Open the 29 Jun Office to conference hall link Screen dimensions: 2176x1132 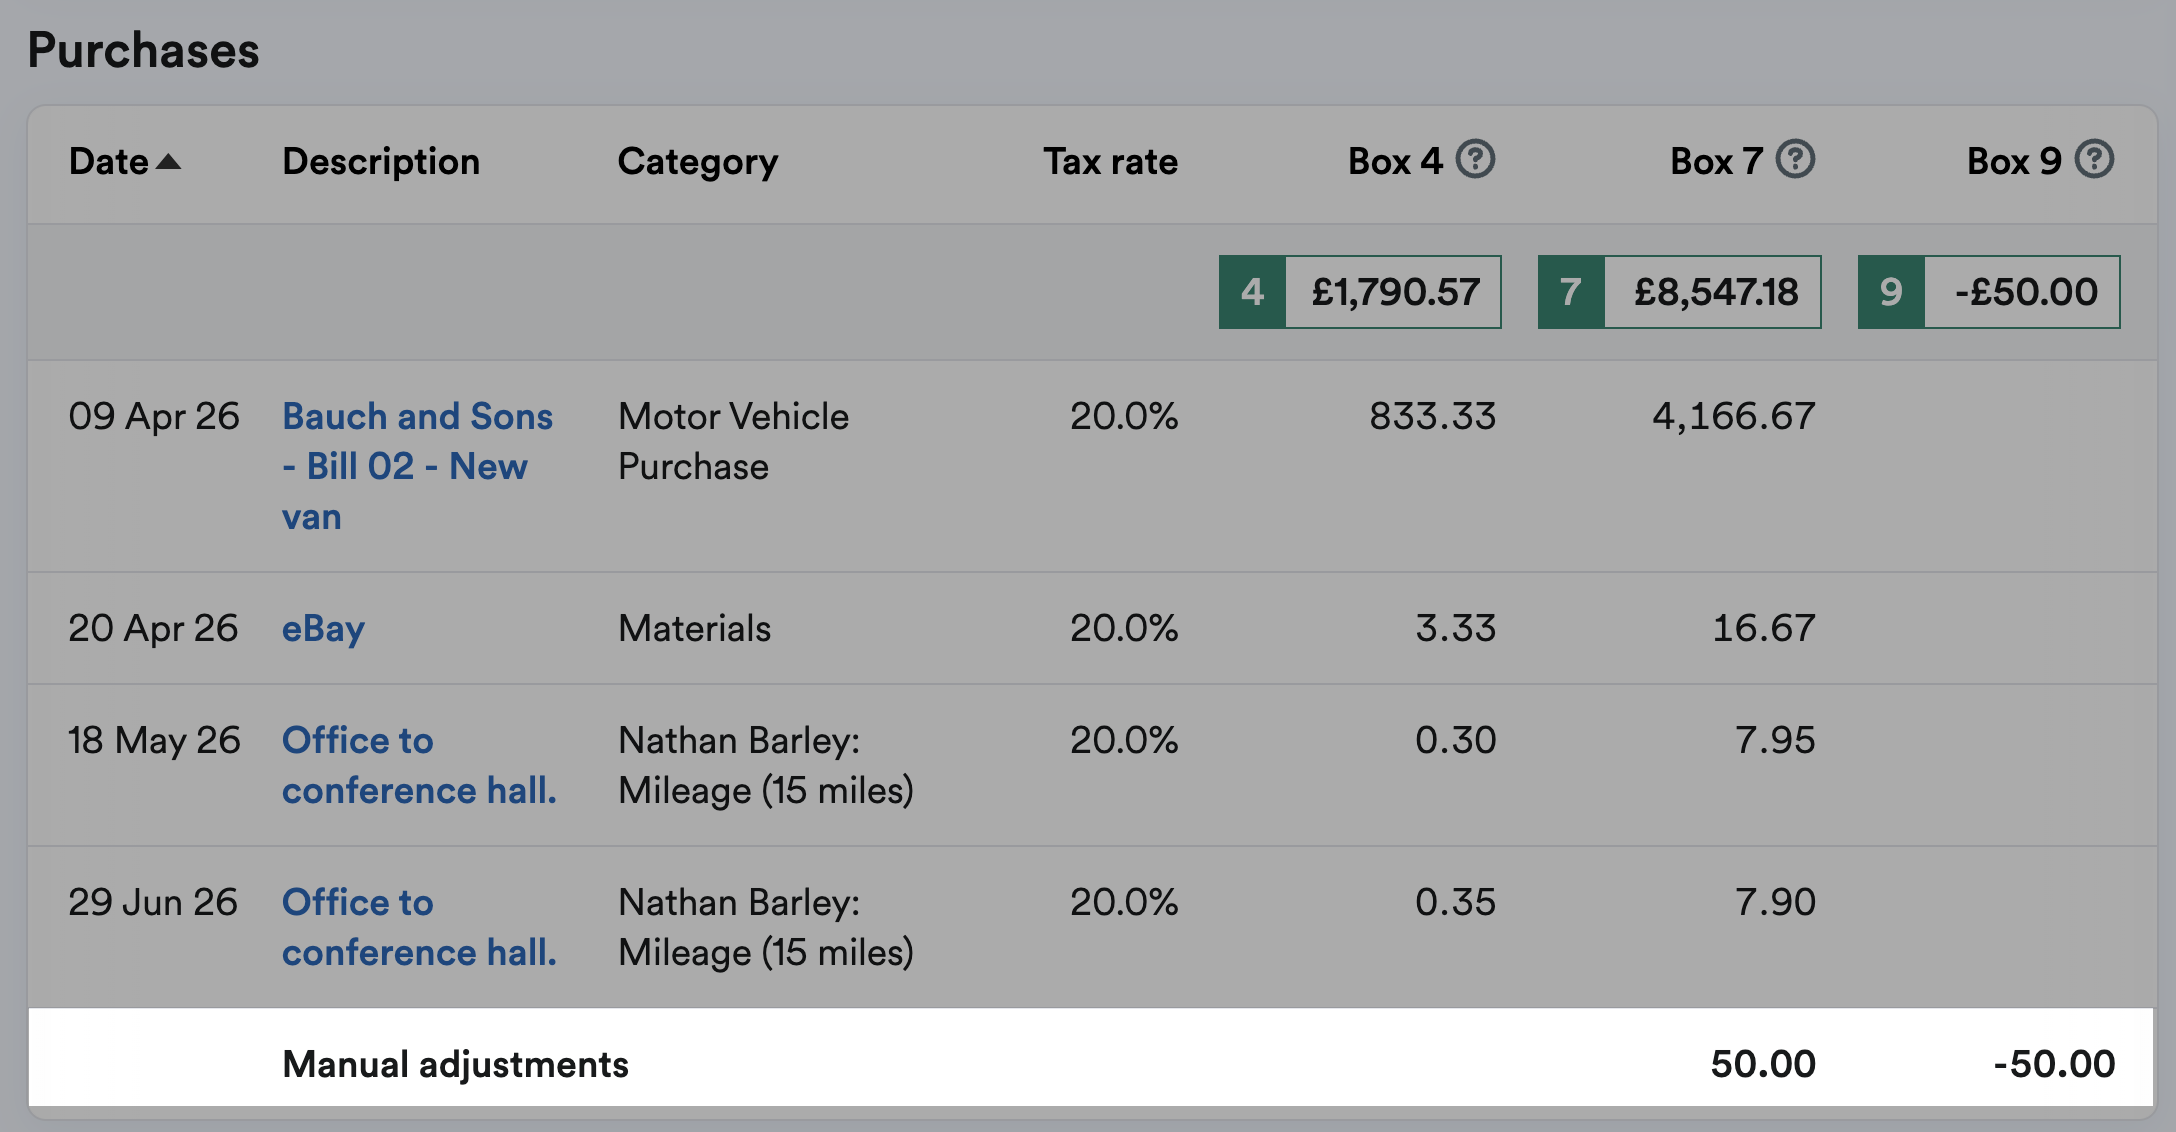pyautogui.click(x=419, y=927)
